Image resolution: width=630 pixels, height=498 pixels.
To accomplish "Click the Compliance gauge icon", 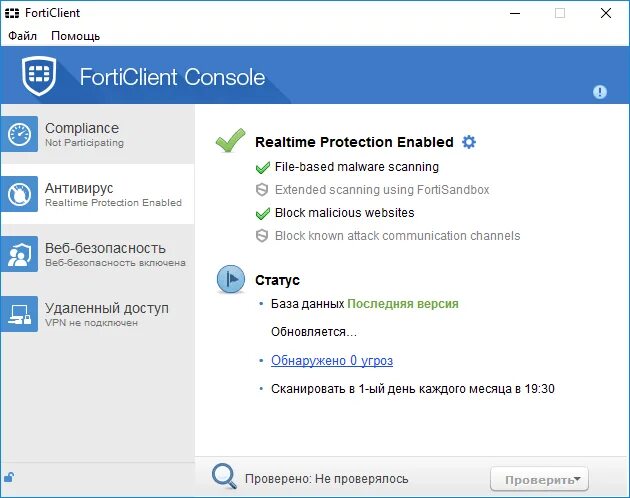I will pyautogui.click(x=20, y=134).
